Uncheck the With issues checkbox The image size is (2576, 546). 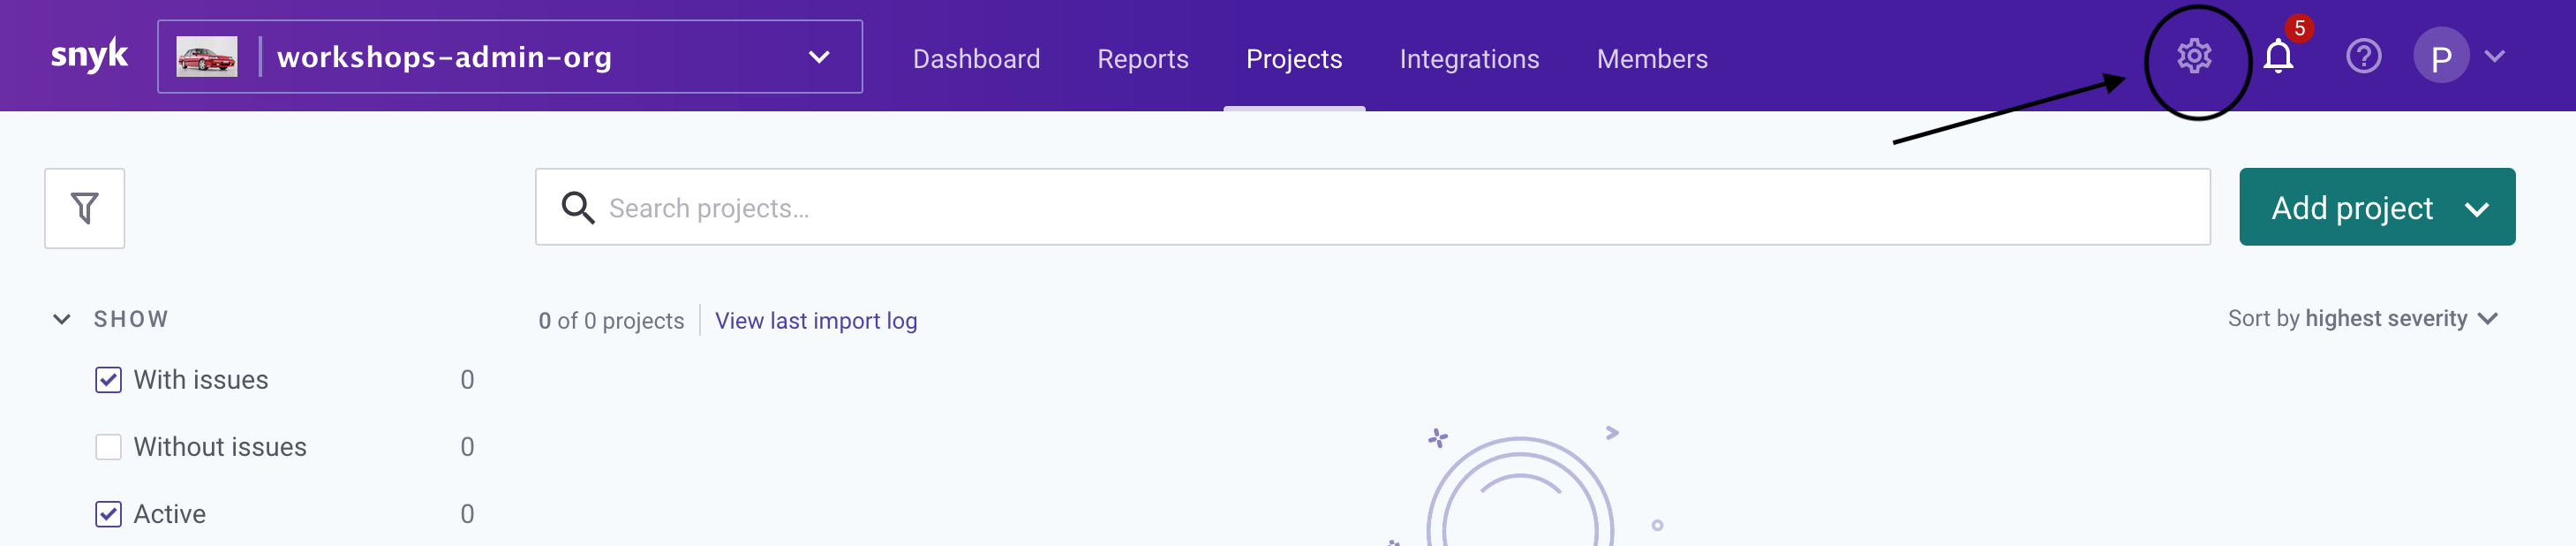click(x=108, y=380)
